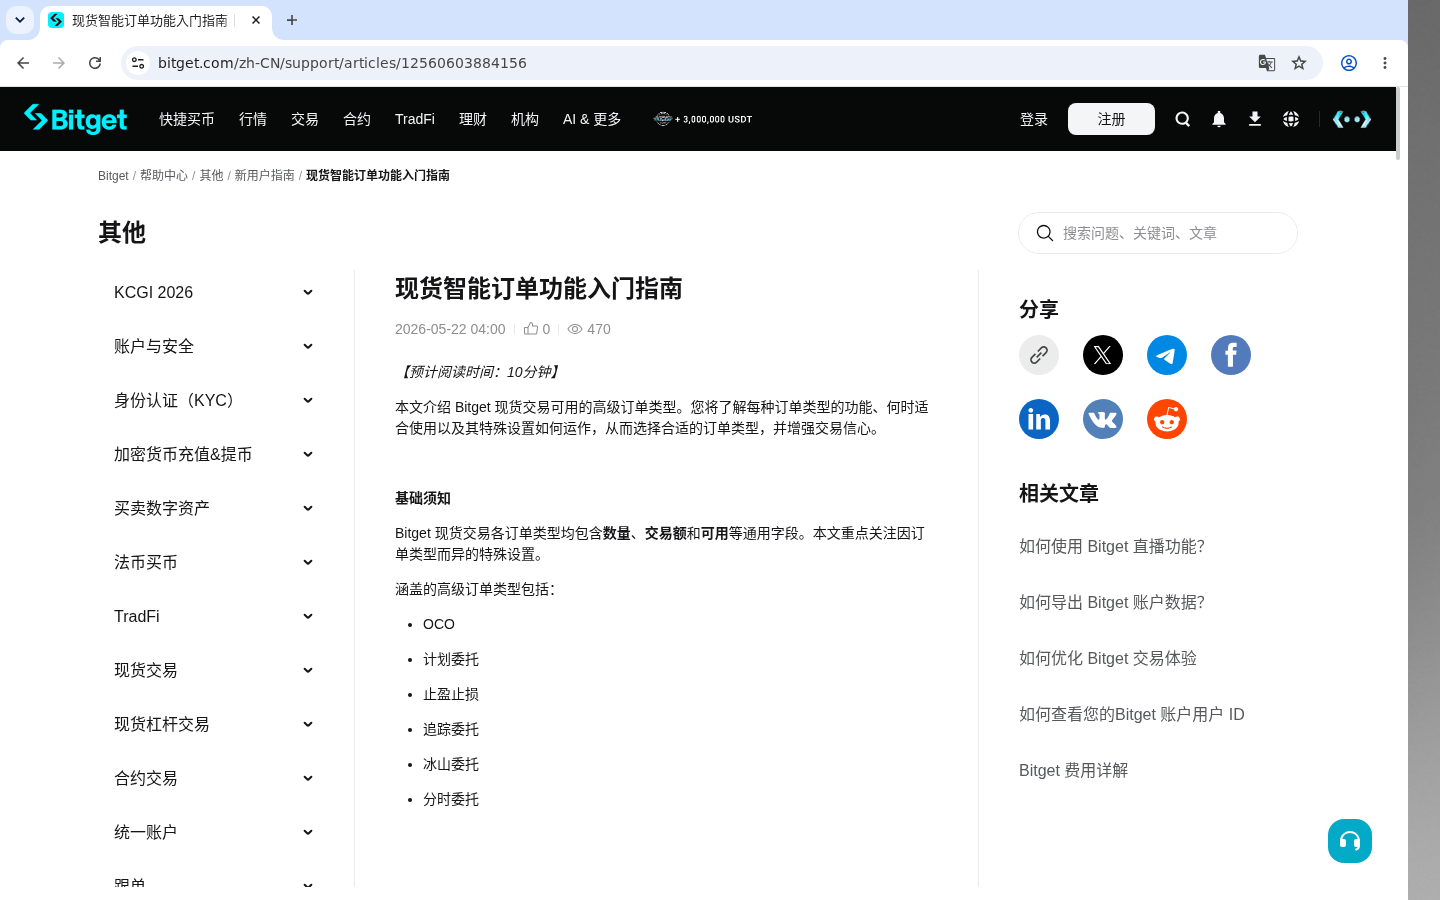Viewport: 1440px width, 900px height.
Task: Share article on Reddit
Action: pos(1167,419)
